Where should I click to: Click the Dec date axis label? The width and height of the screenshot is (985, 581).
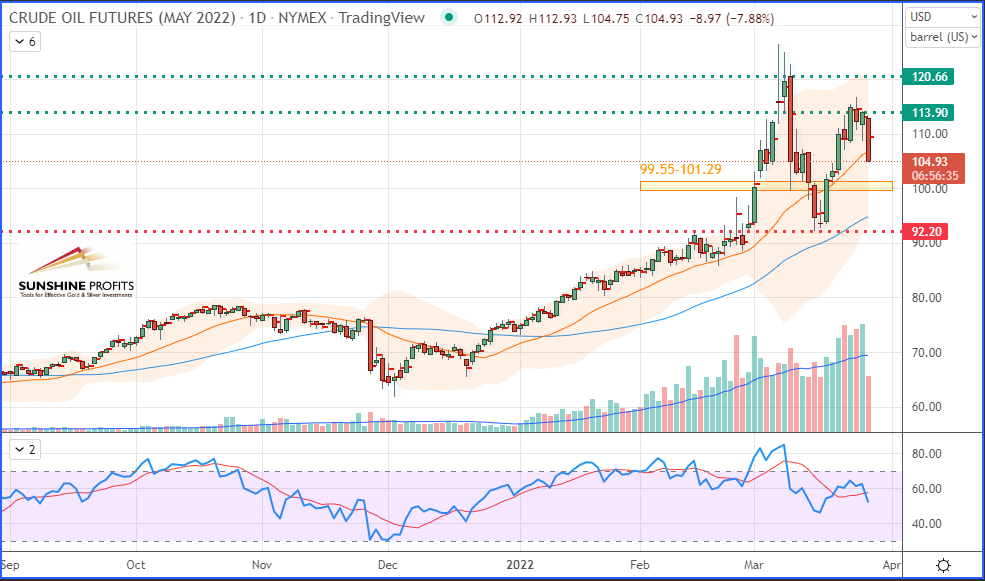(388, 565)
